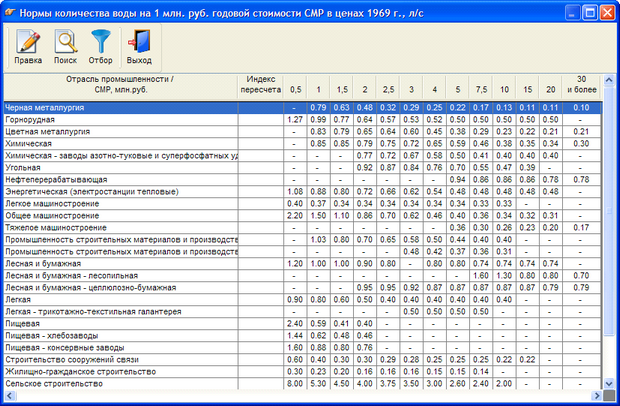Viewport: 620px width, 406px height.
Task: Select Жилищно-гражданское строительство row
Action: [x=302, y=372]
